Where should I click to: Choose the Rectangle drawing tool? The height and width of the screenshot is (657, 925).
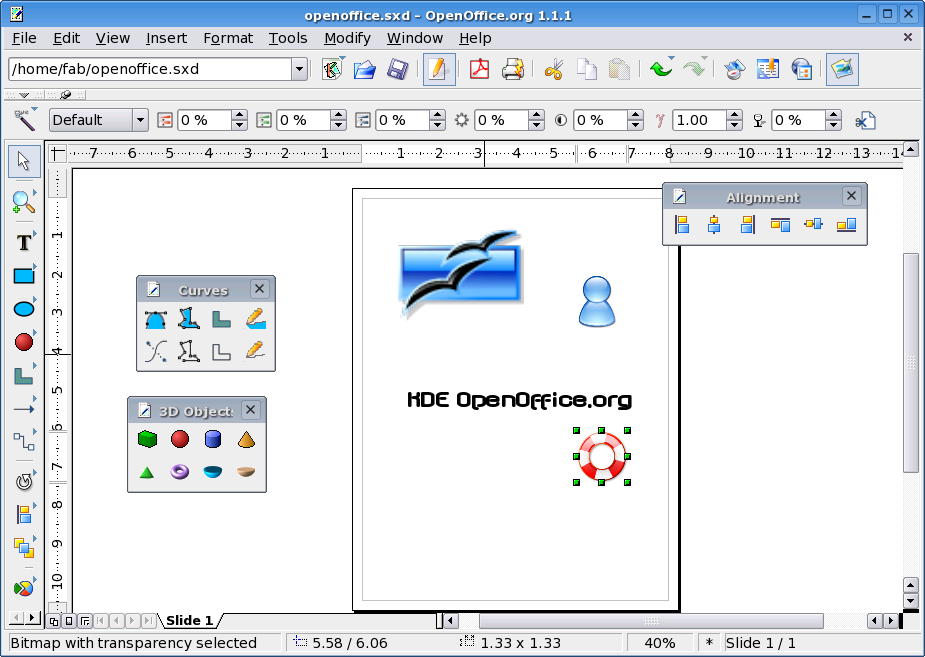24,275
